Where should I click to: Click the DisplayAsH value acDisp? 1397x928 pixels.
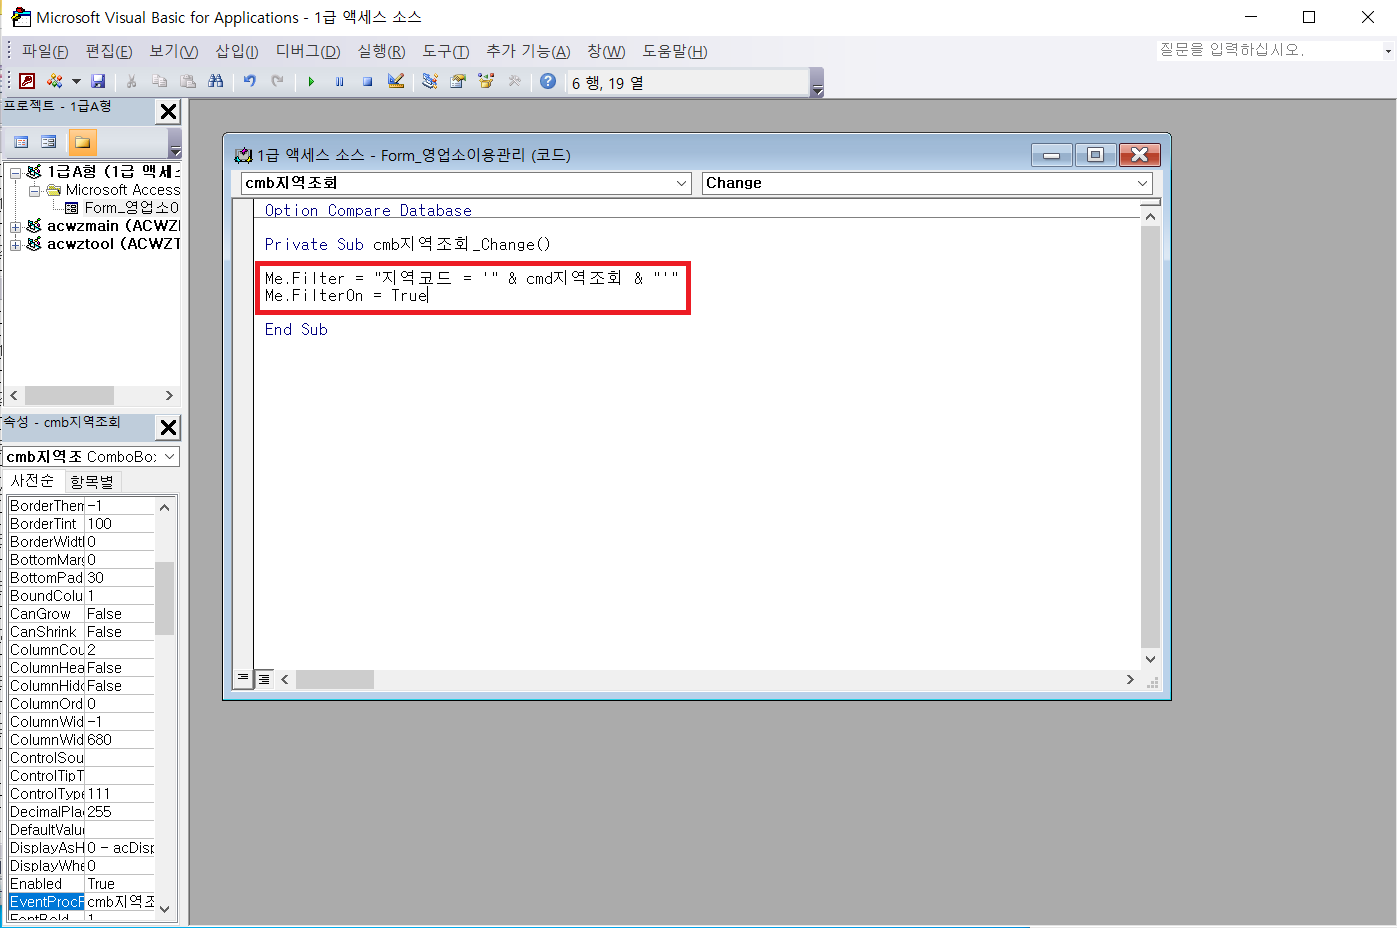click(120, 848)
